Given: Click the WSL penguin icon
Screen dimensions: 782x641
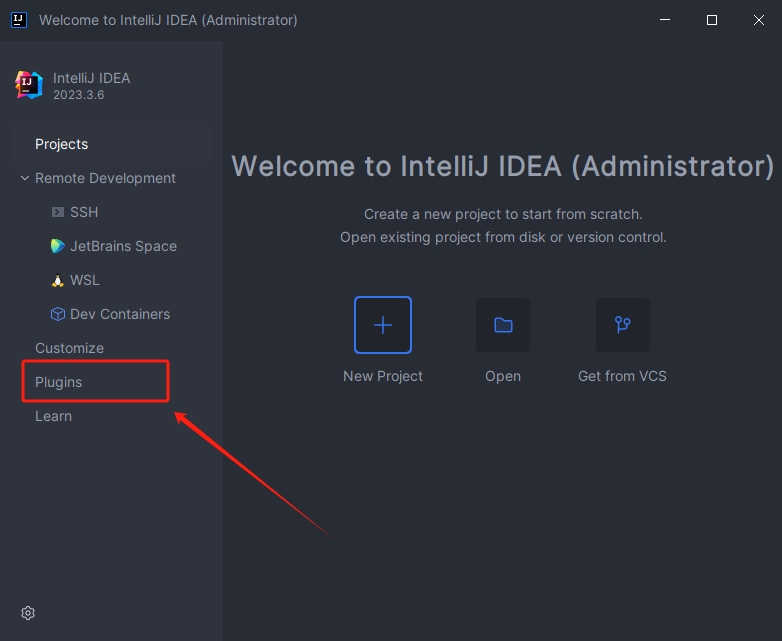Looking at the screenshot, I should pyautogui.click(x=58, y=280).
